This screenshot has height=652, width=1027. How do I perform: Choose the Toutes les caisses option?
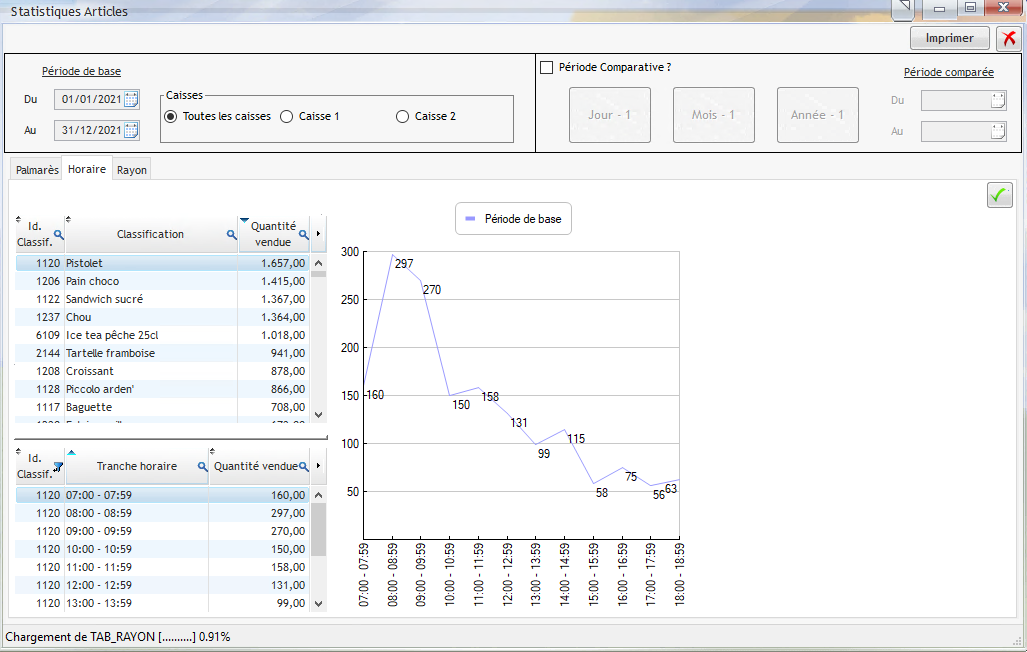pos(170,116)
